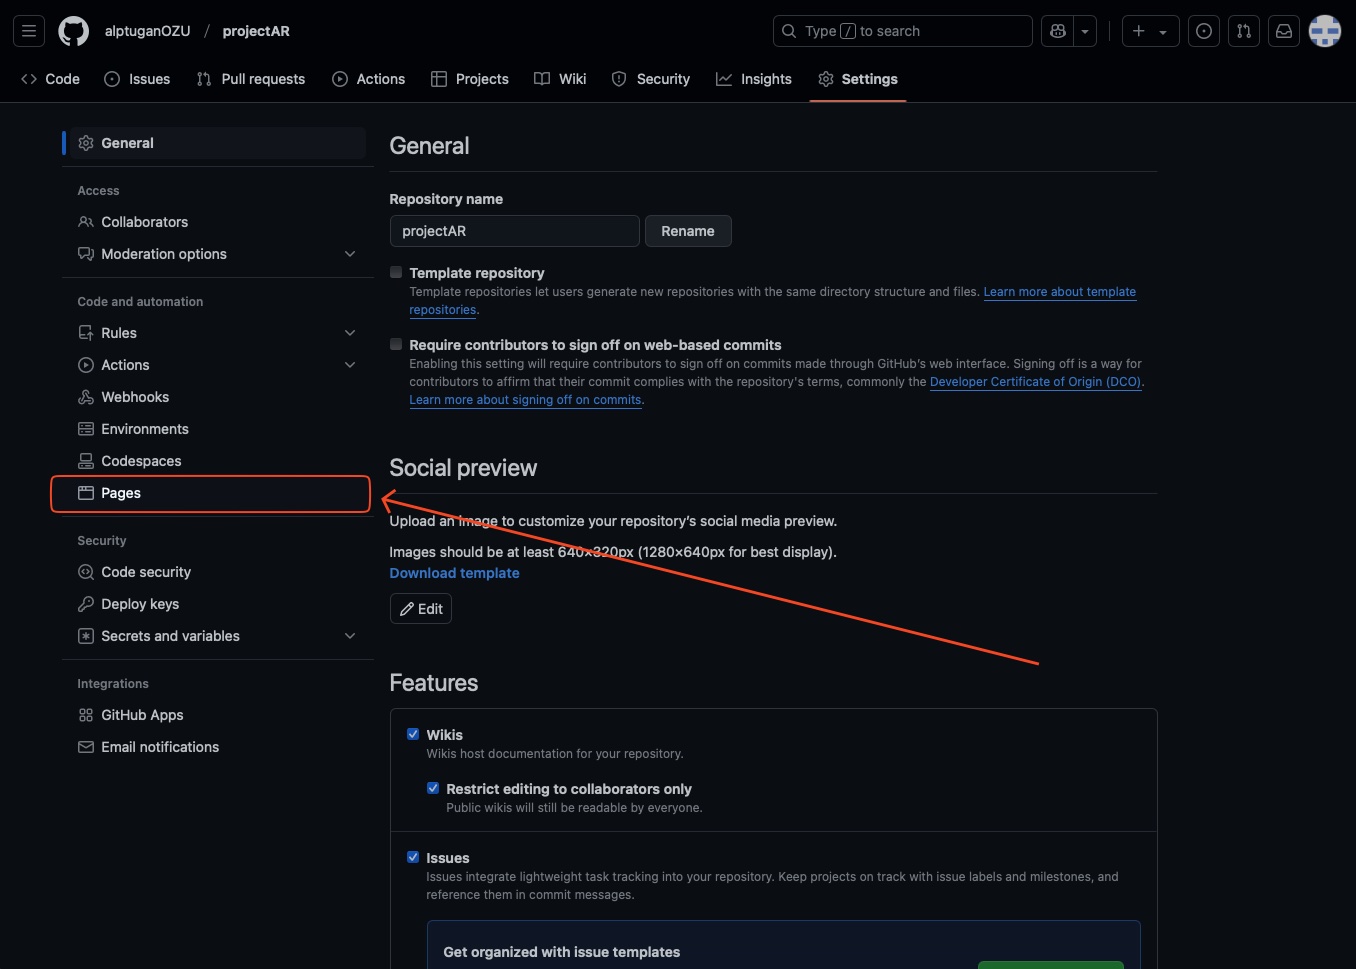Switch to the Wiki tab

pos(561,79)
